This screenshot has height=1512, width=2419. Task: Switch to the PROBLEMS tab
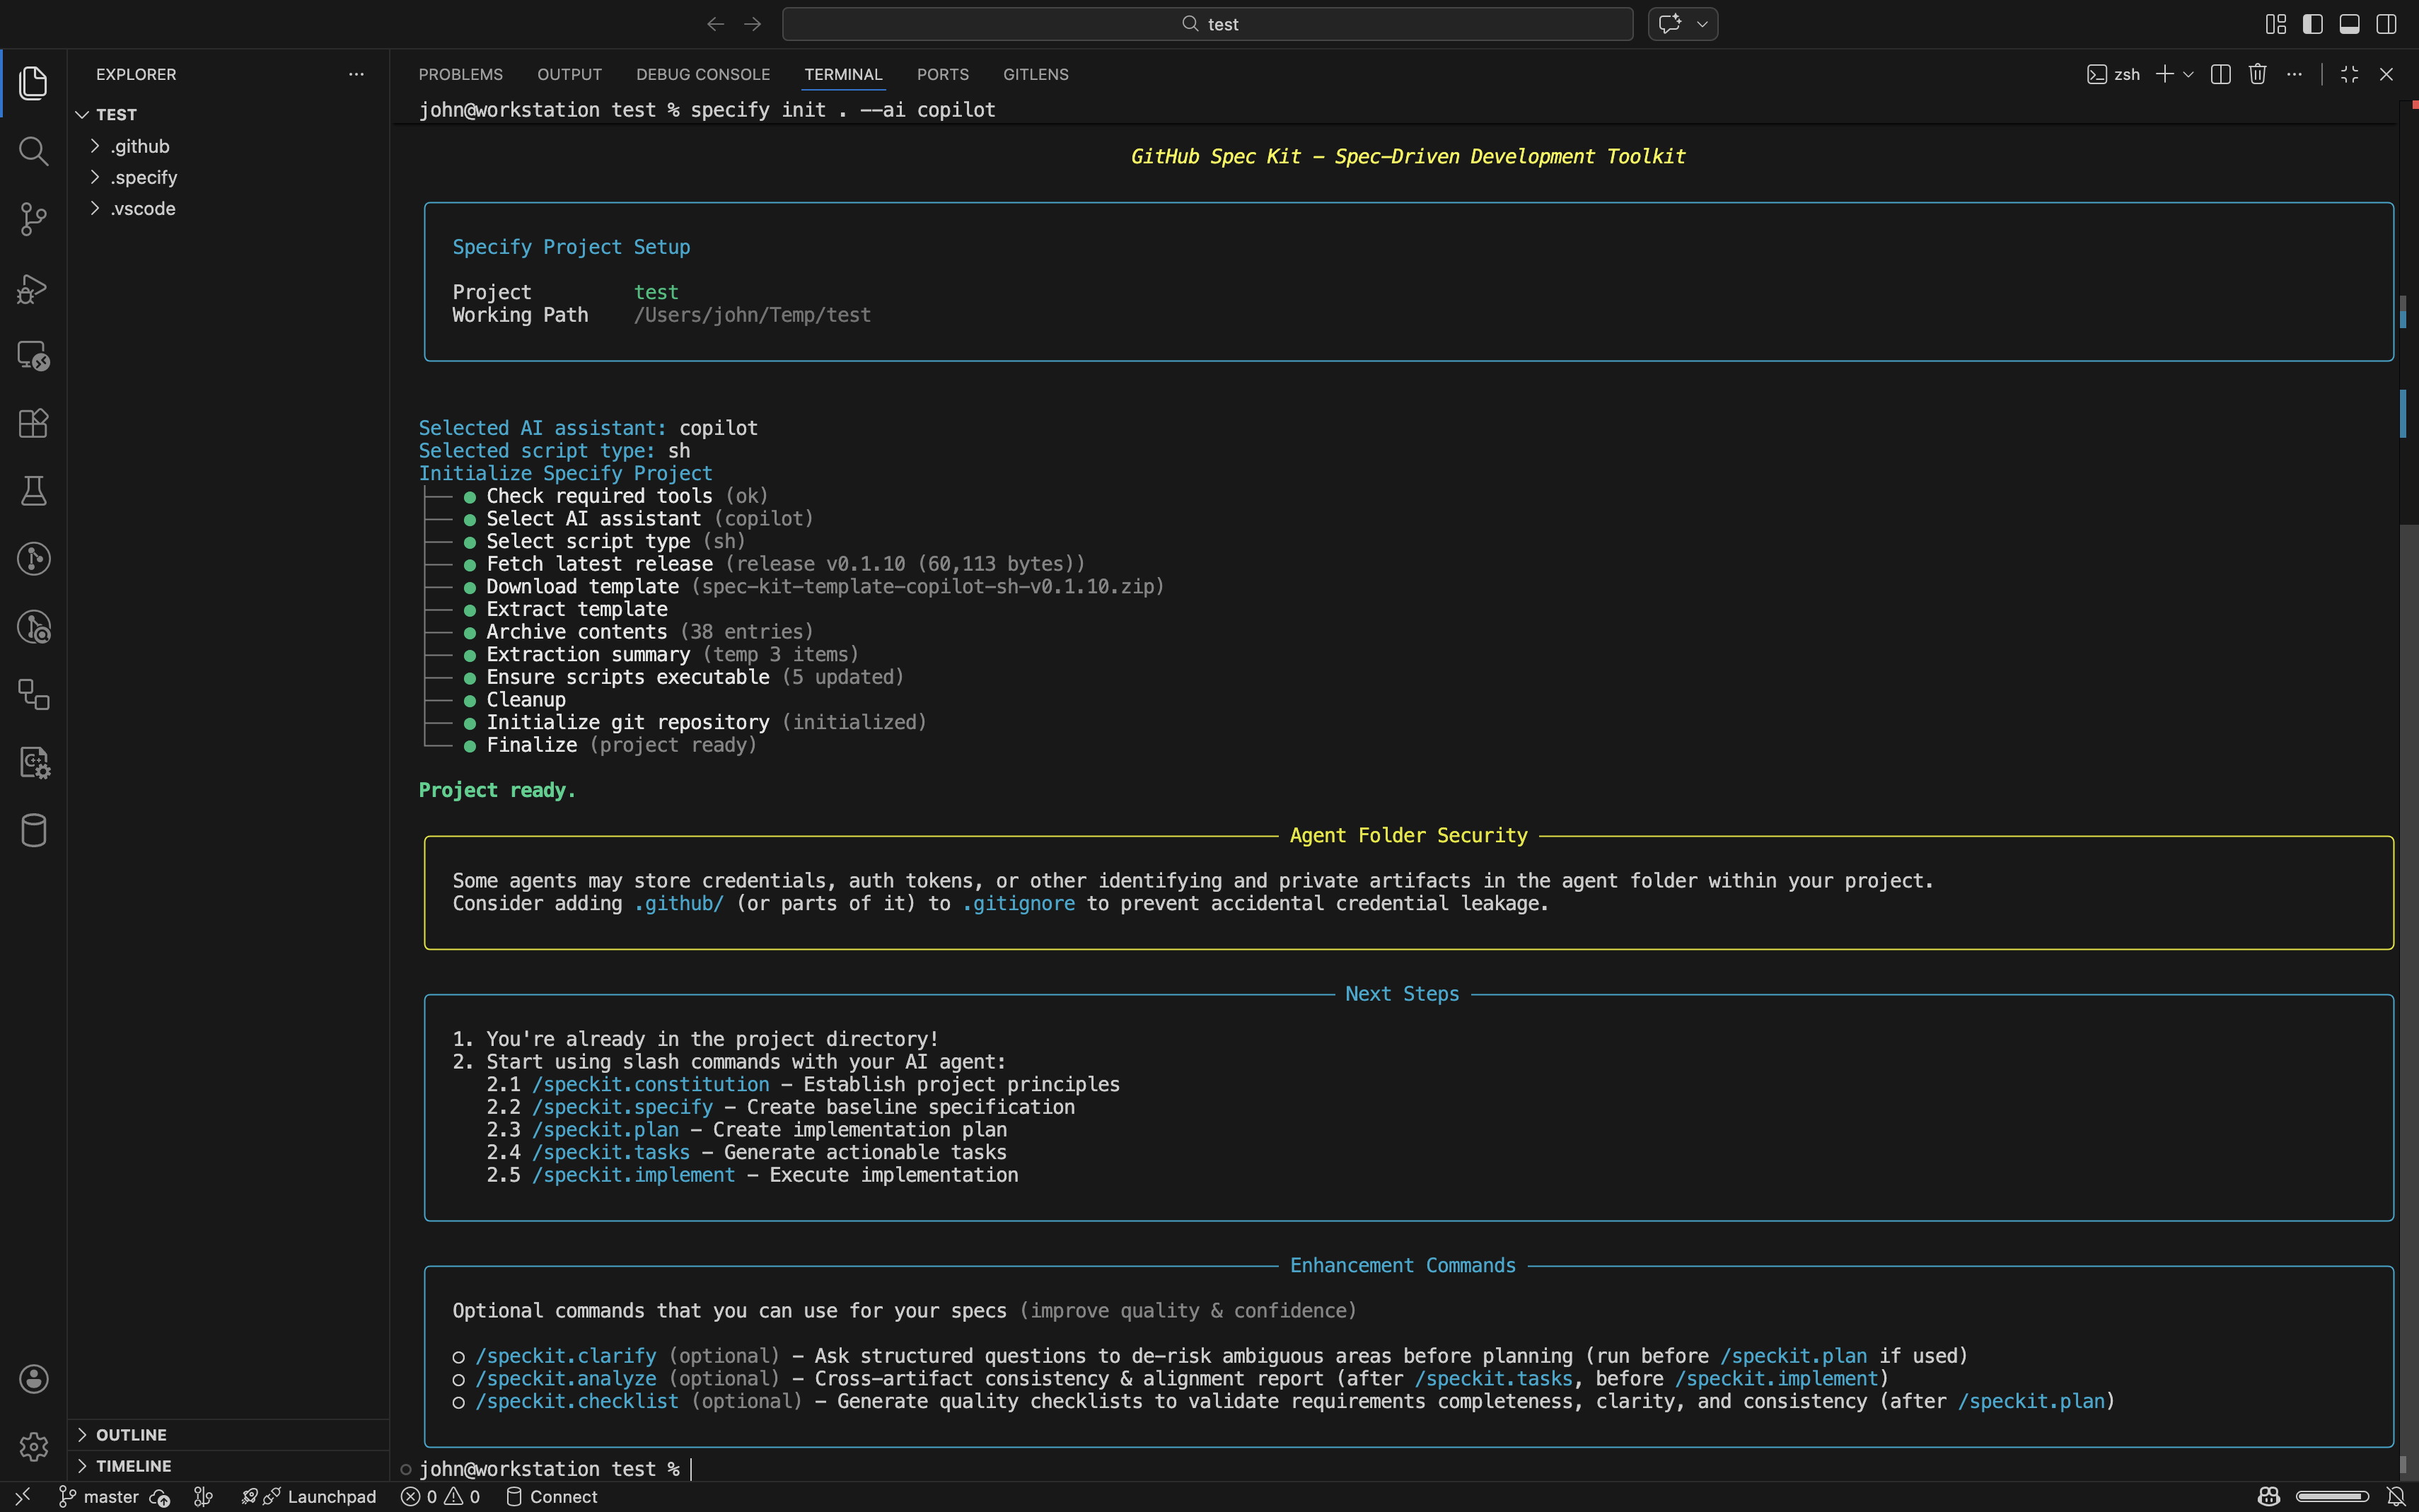tap(460, 74)
